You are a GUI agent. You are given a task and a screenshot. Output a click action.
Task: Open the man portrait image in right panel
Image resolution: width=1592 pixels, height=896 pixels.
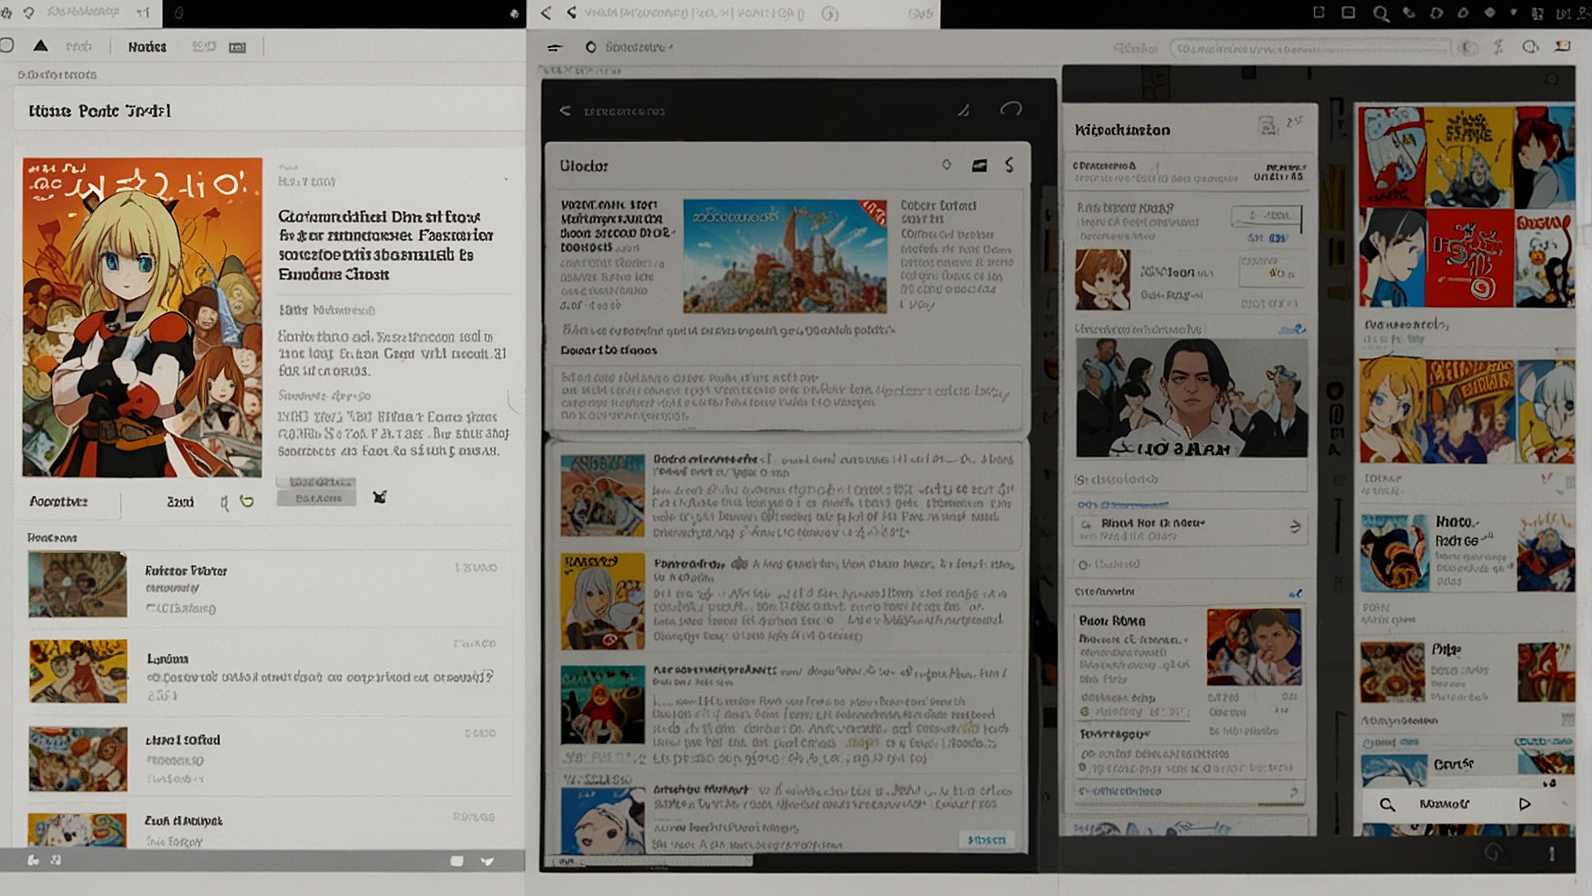pos(1192,398)
